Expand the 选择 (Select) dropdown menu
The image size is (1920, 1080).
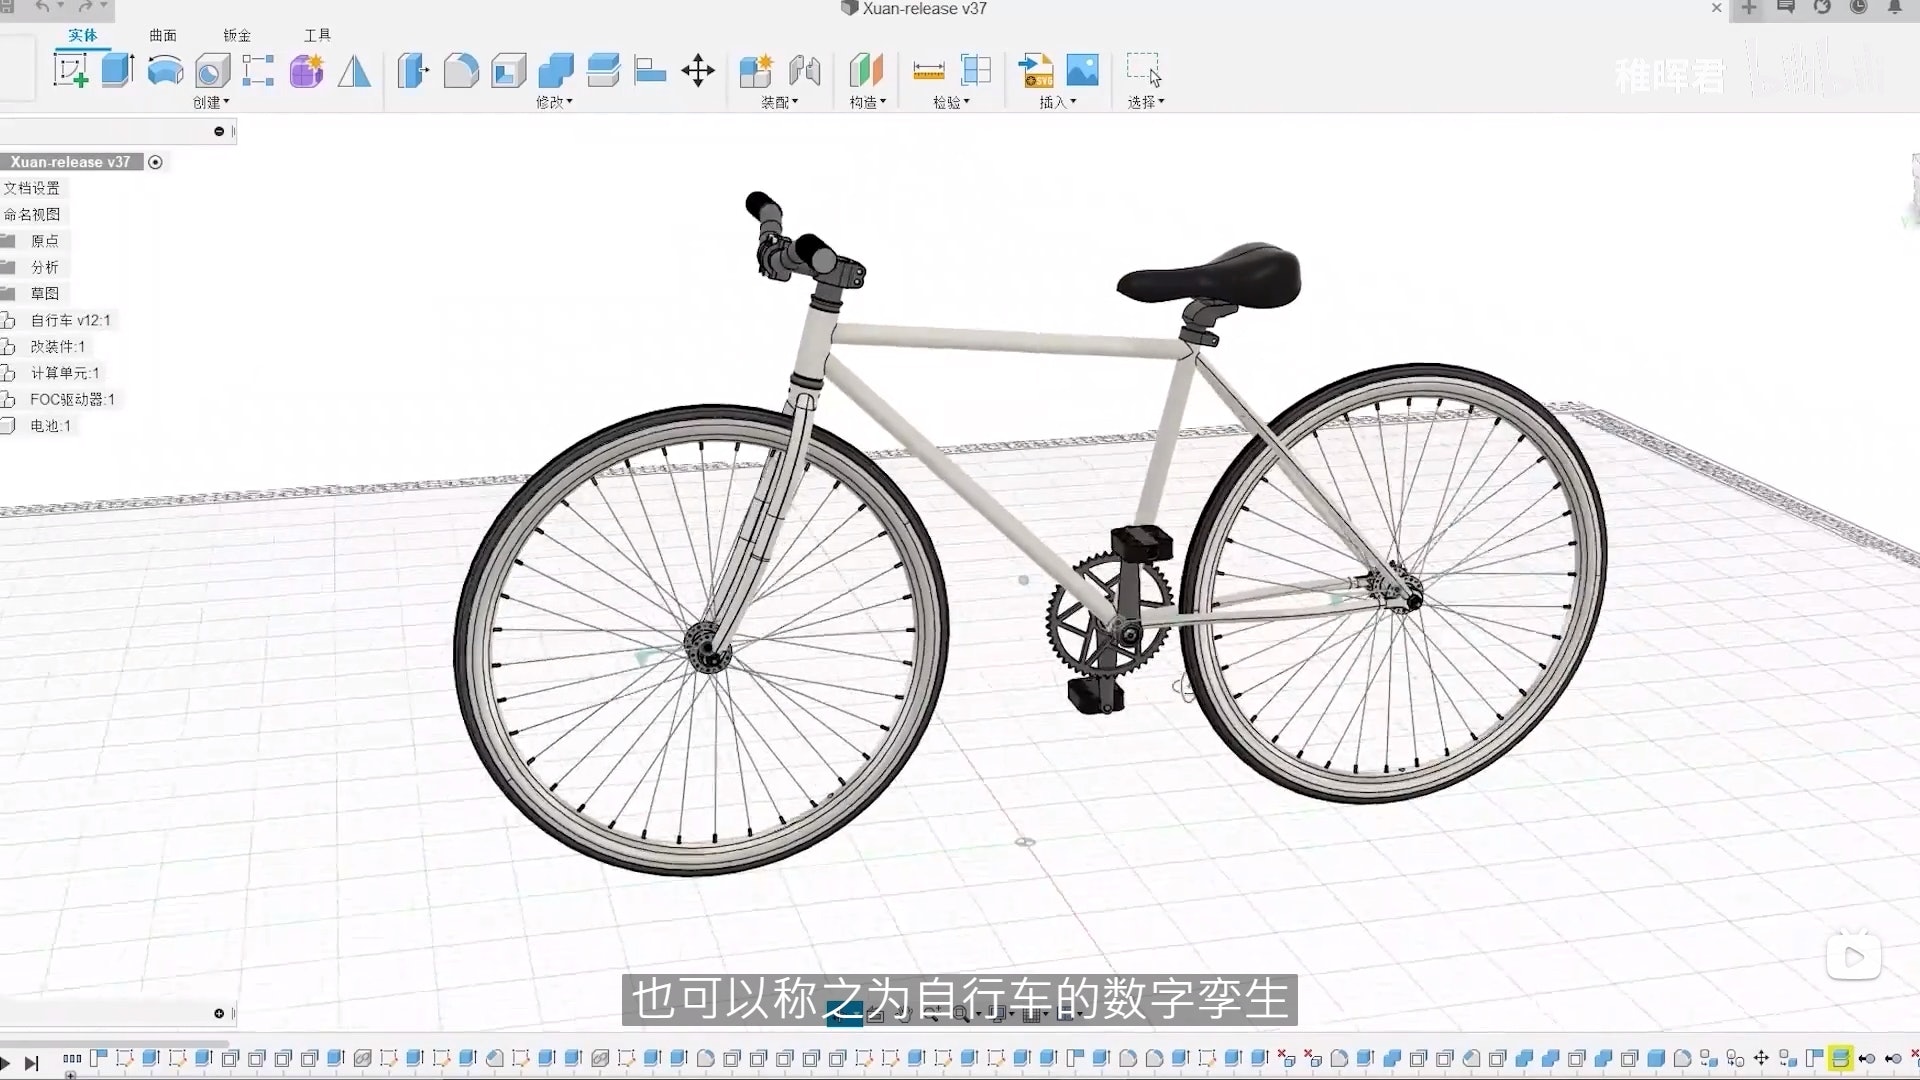(x=1145, y=102)
